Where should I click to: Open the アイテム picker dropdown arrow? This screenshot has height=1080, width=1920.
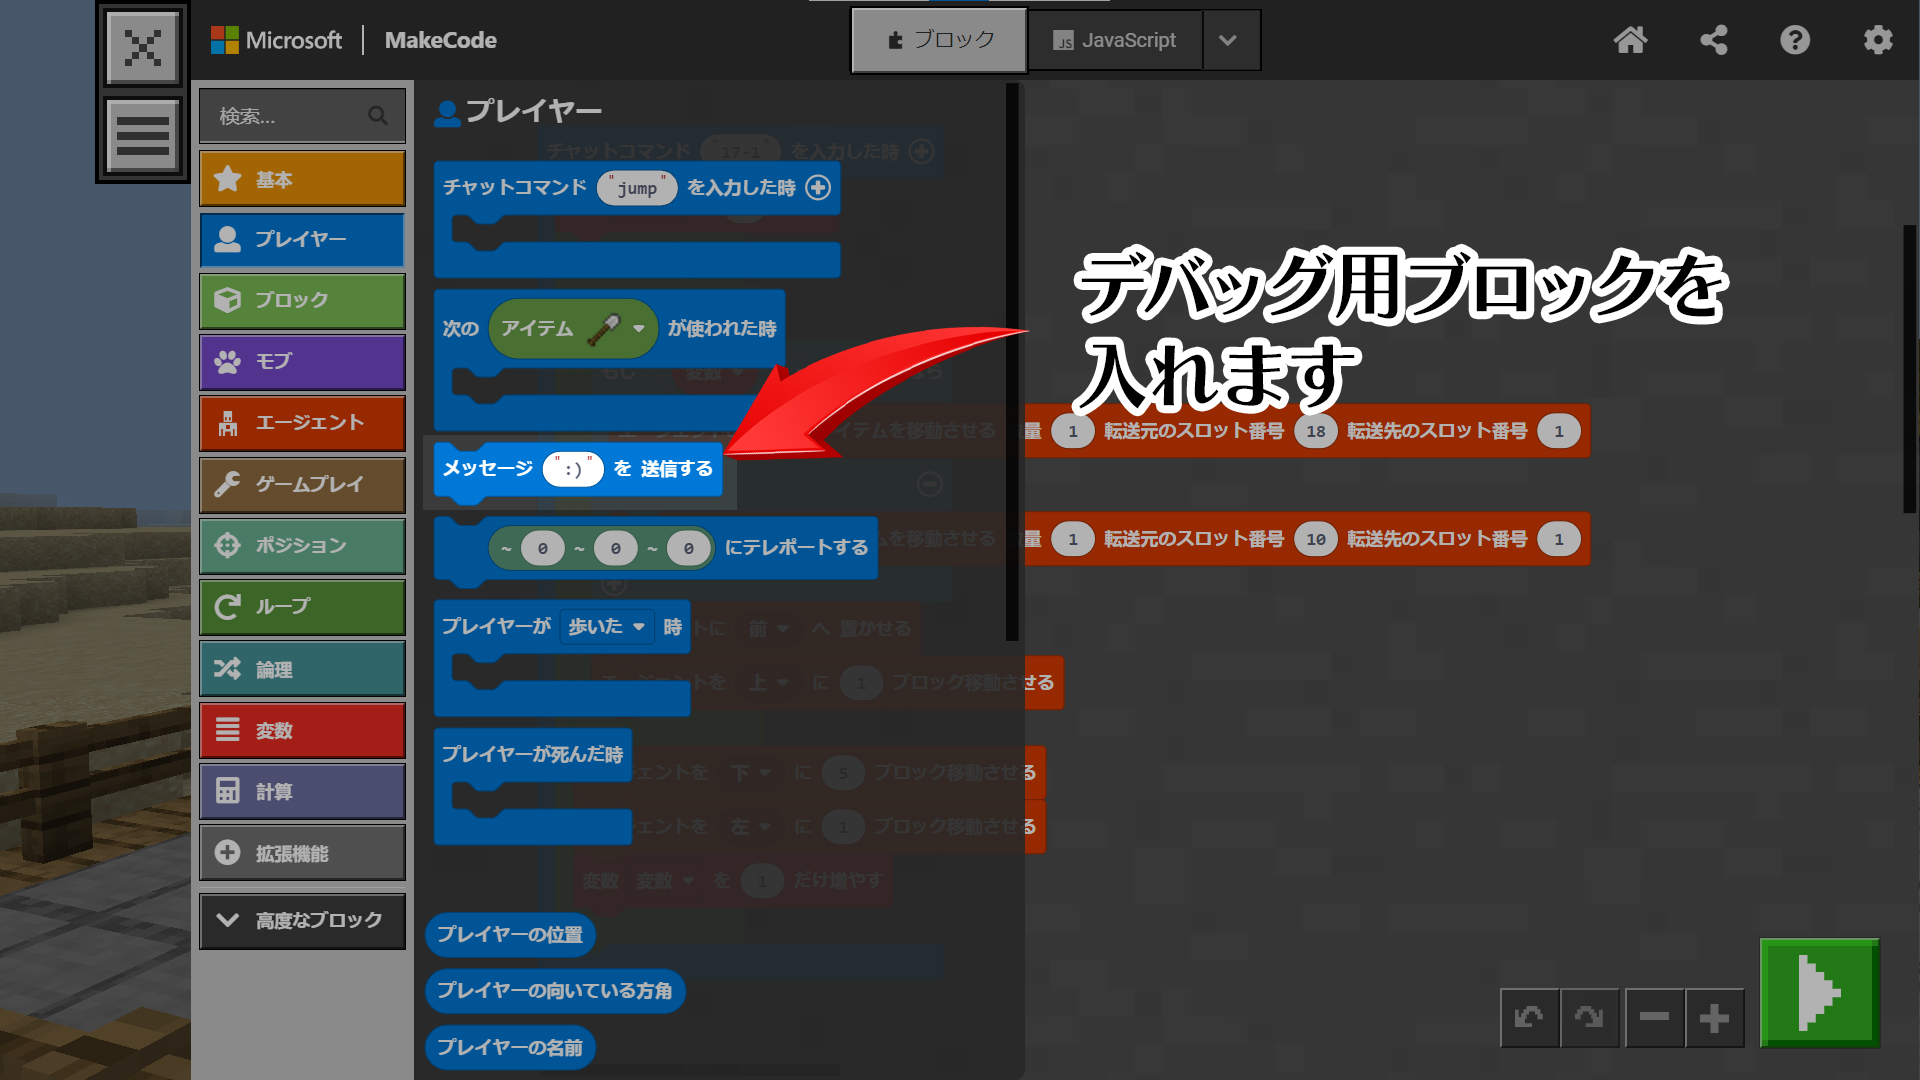639,329
